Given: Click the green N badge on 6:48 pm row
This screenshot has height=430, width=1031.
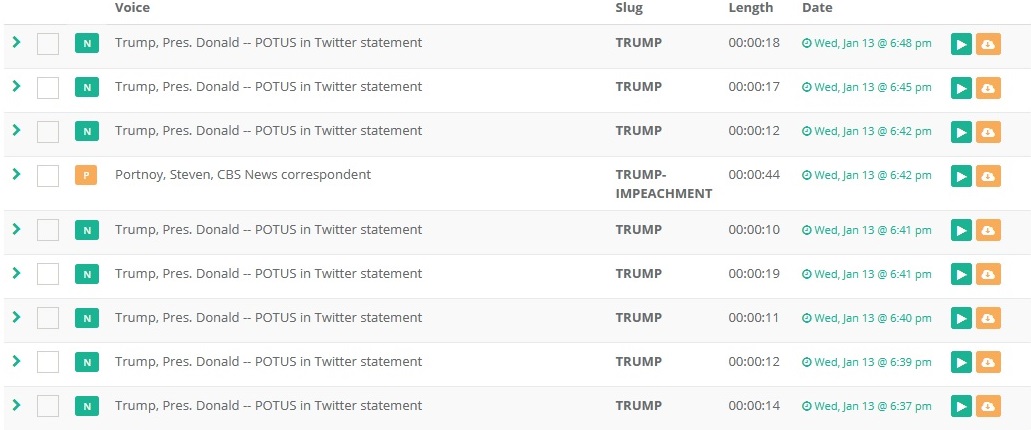Looking at the screenshot, I should click(87, 44).
